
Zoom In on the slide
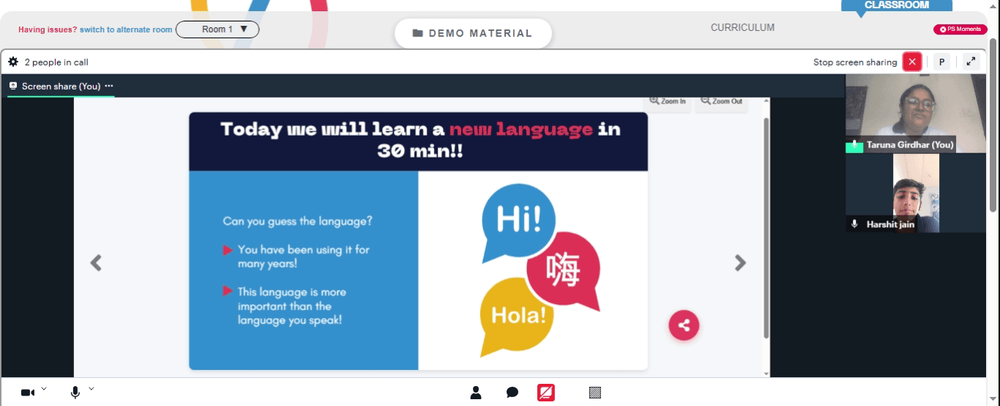tap(668, 101)
